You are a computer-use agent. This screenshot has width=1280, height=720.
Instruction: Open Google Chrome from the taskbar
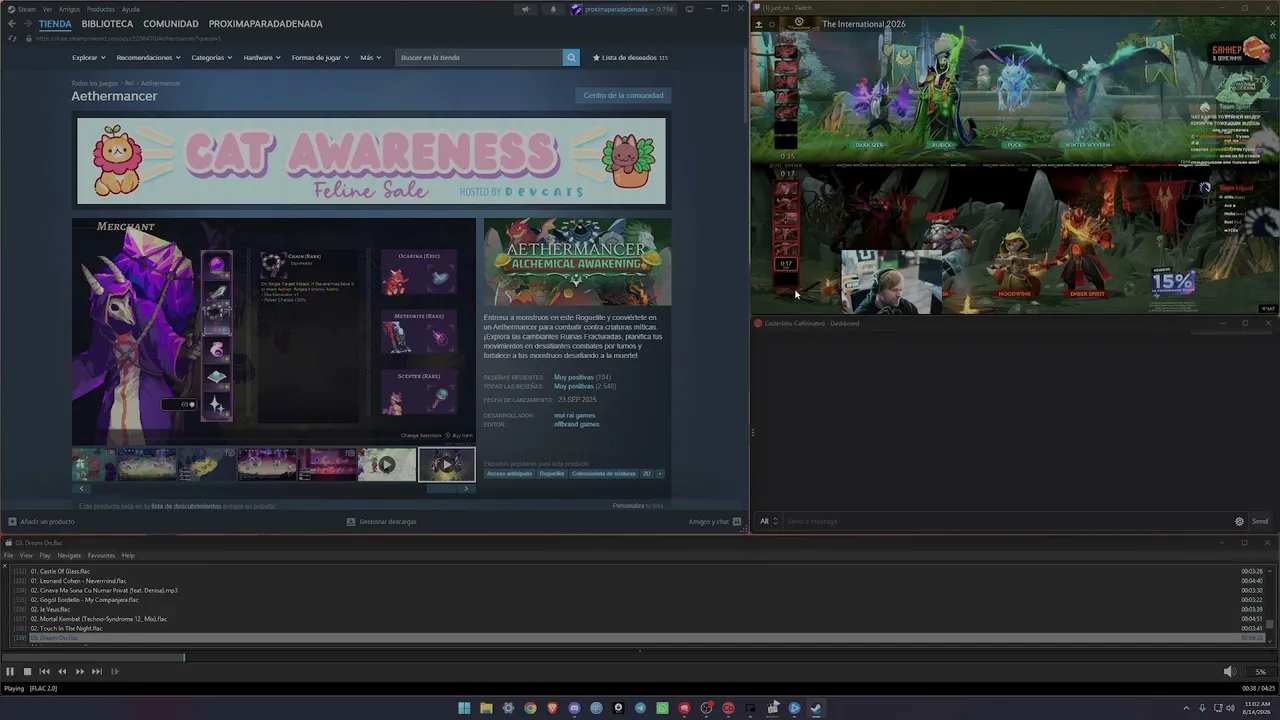(x=530, y=708)
